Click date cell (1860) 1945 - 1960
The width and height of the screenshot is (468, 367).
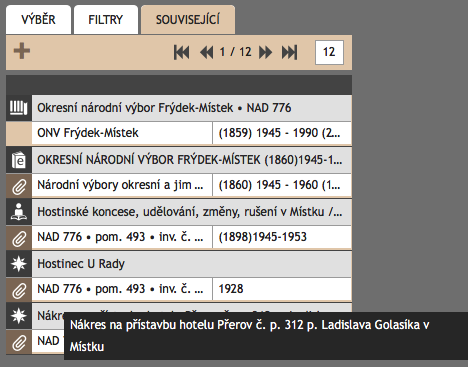[x=282, y=185]
